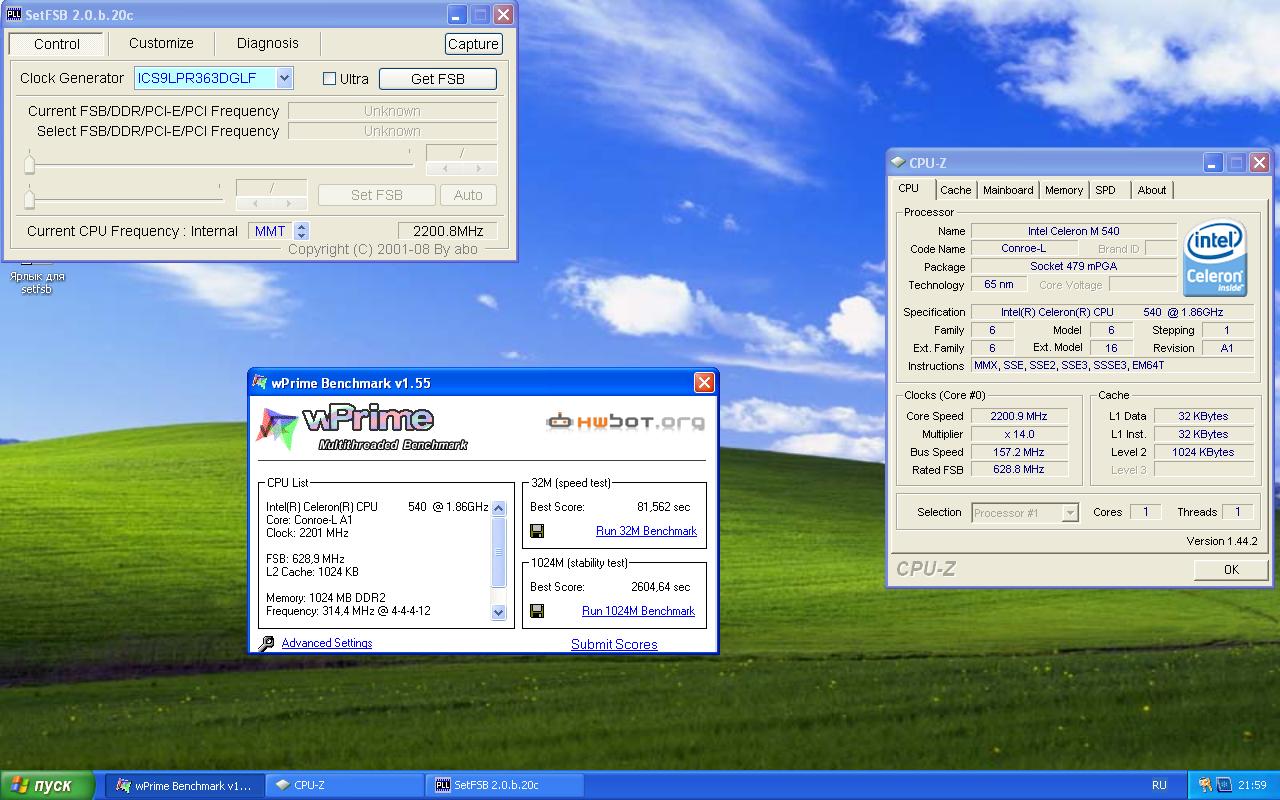Click the Run 32M Benchmark link
The image size is (1280, 800).
click(x=646, y=531)
